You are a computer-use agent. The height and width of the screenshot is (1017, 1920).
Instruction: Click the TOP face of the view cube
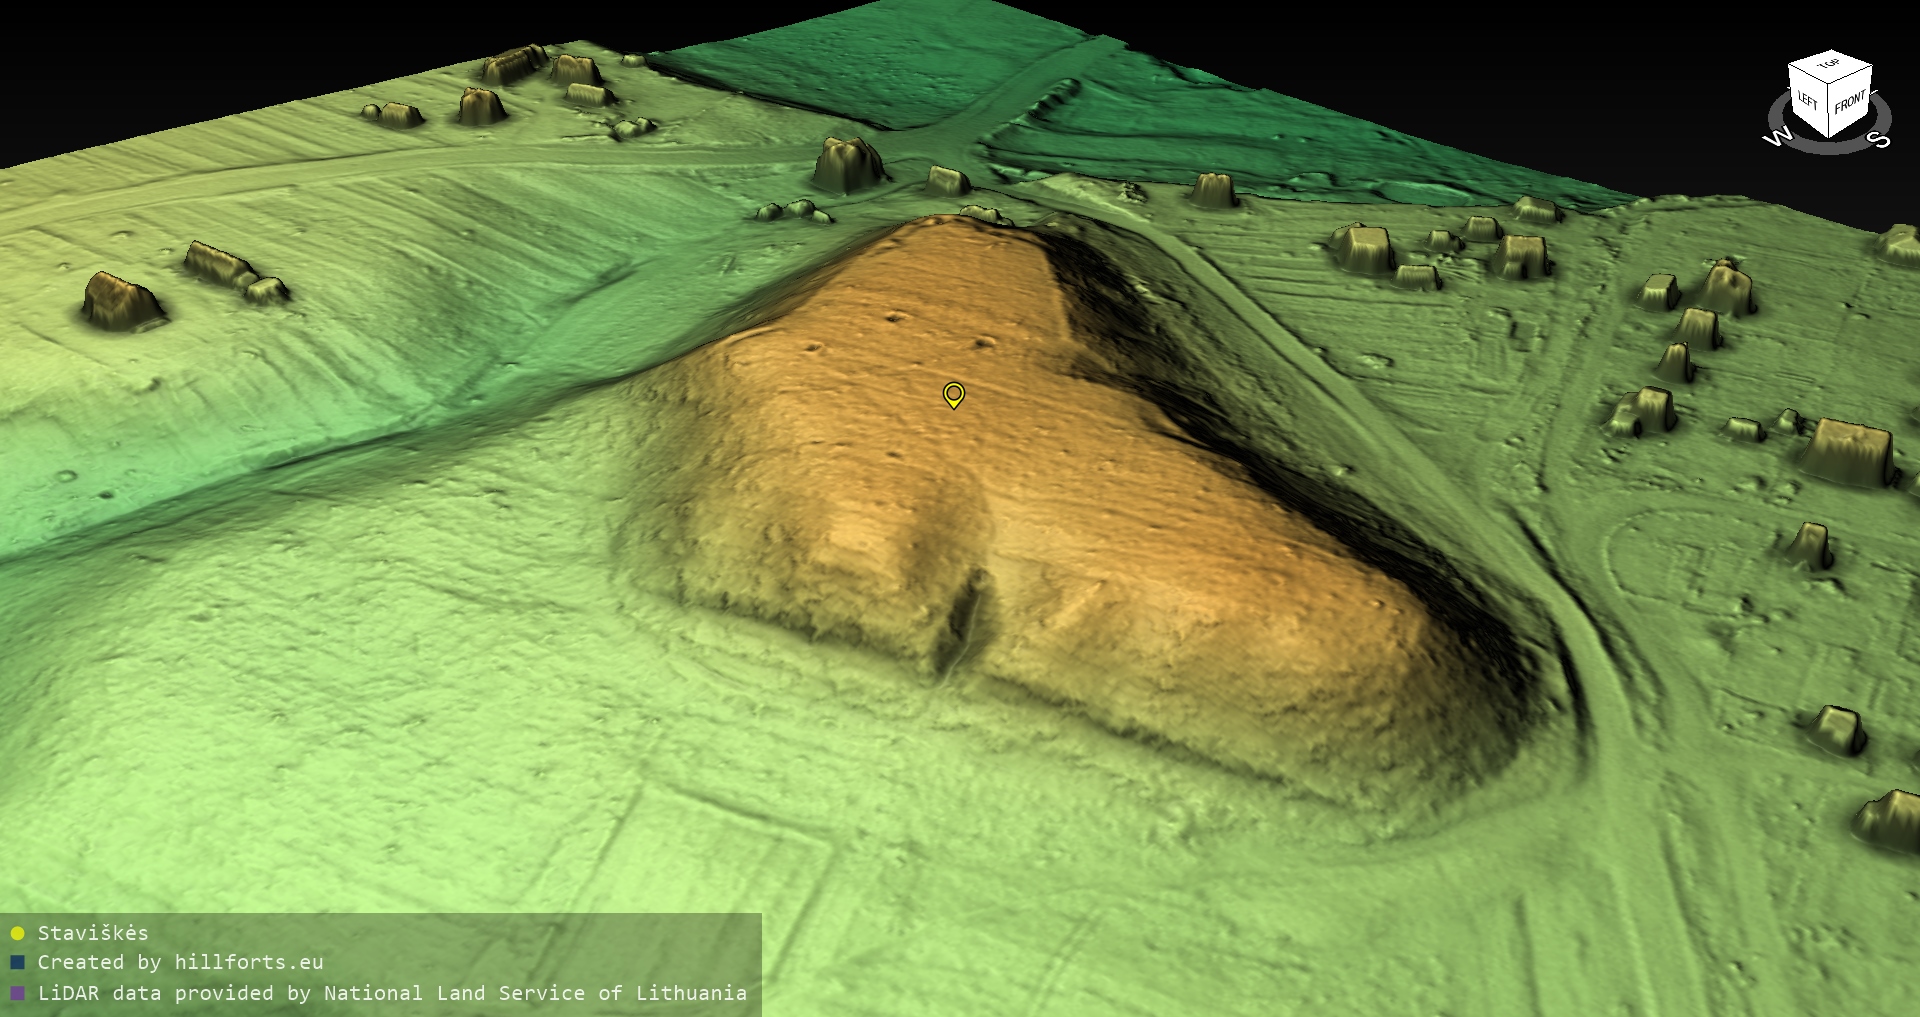click(1829, 64)
